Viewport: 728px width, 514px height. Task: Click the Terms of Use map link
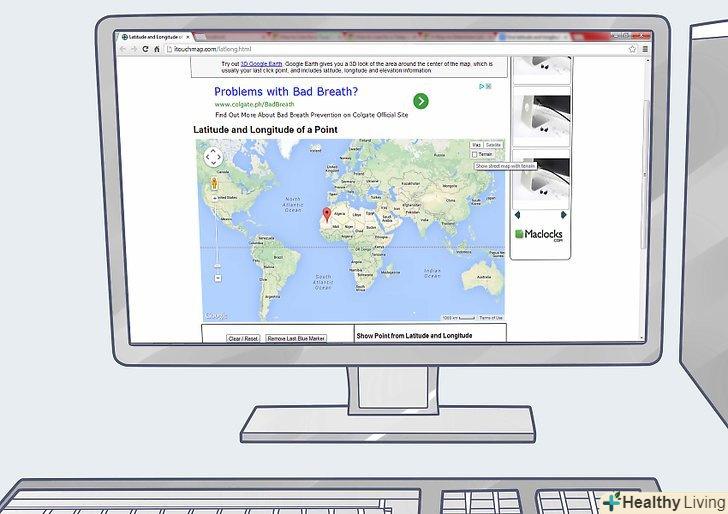[x=491, y=318]
